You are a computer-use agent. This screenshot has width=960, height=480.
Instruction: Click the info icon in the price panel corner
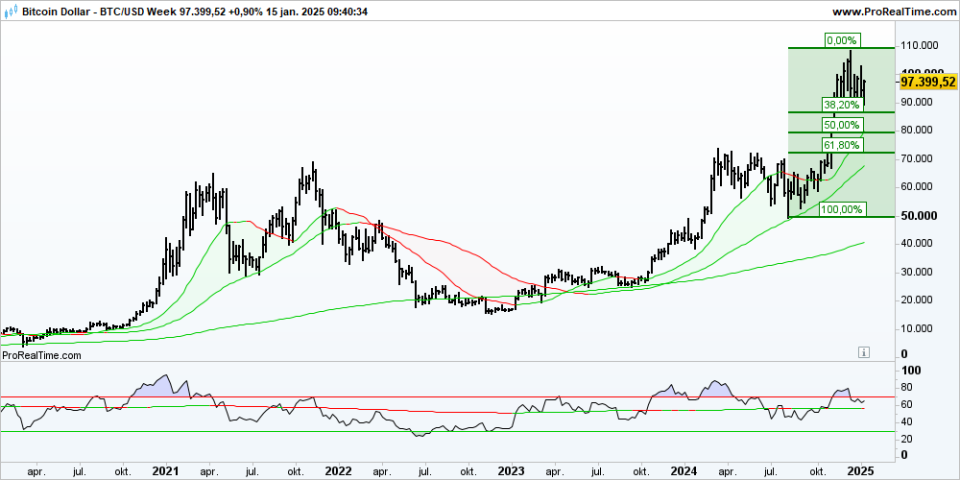[x=864, y=351]
